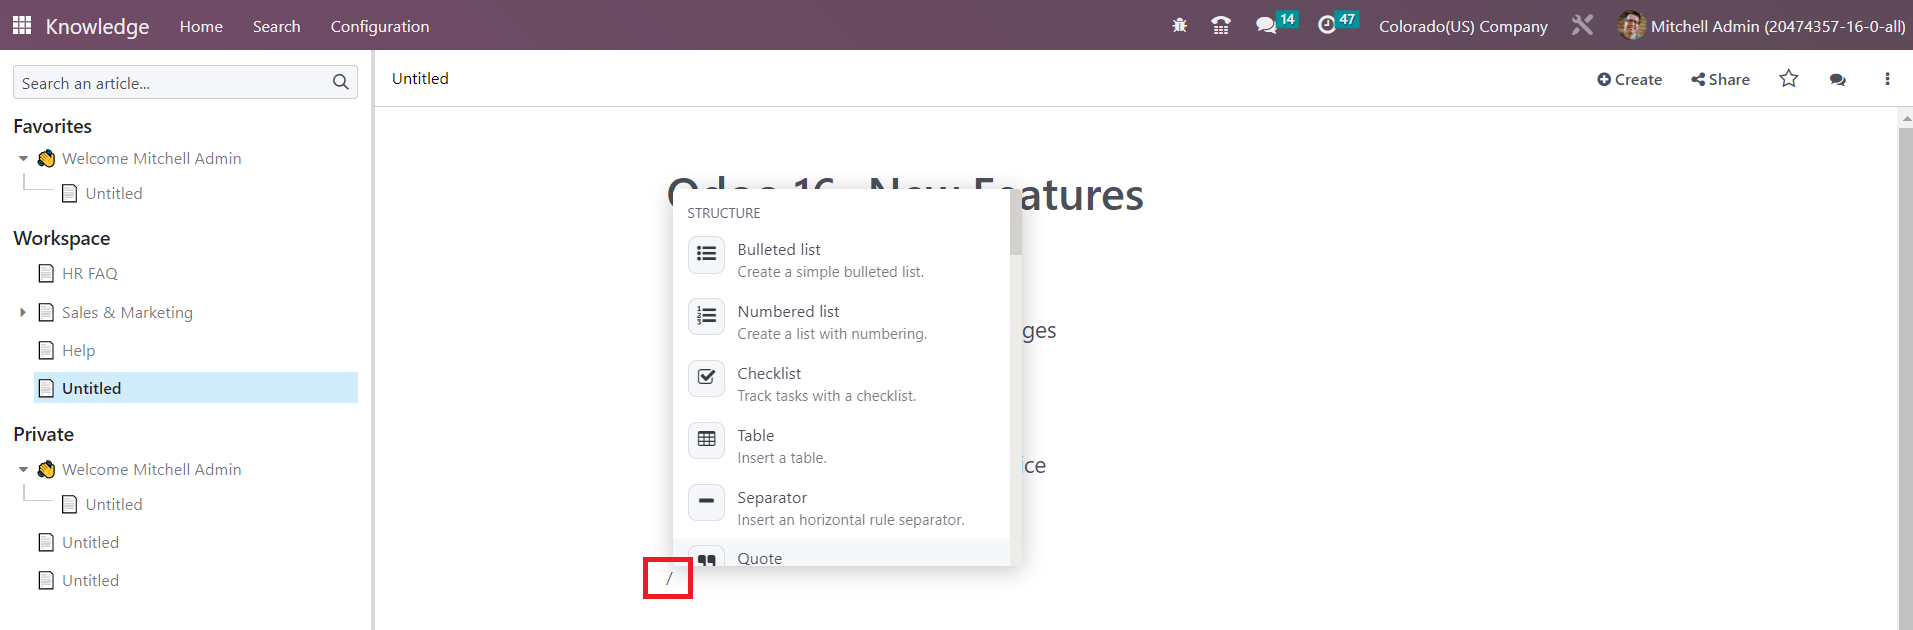This screenshot has height=630, width=1913.
Task: Open Sales & Marketing article
Action: pos(127,312)
